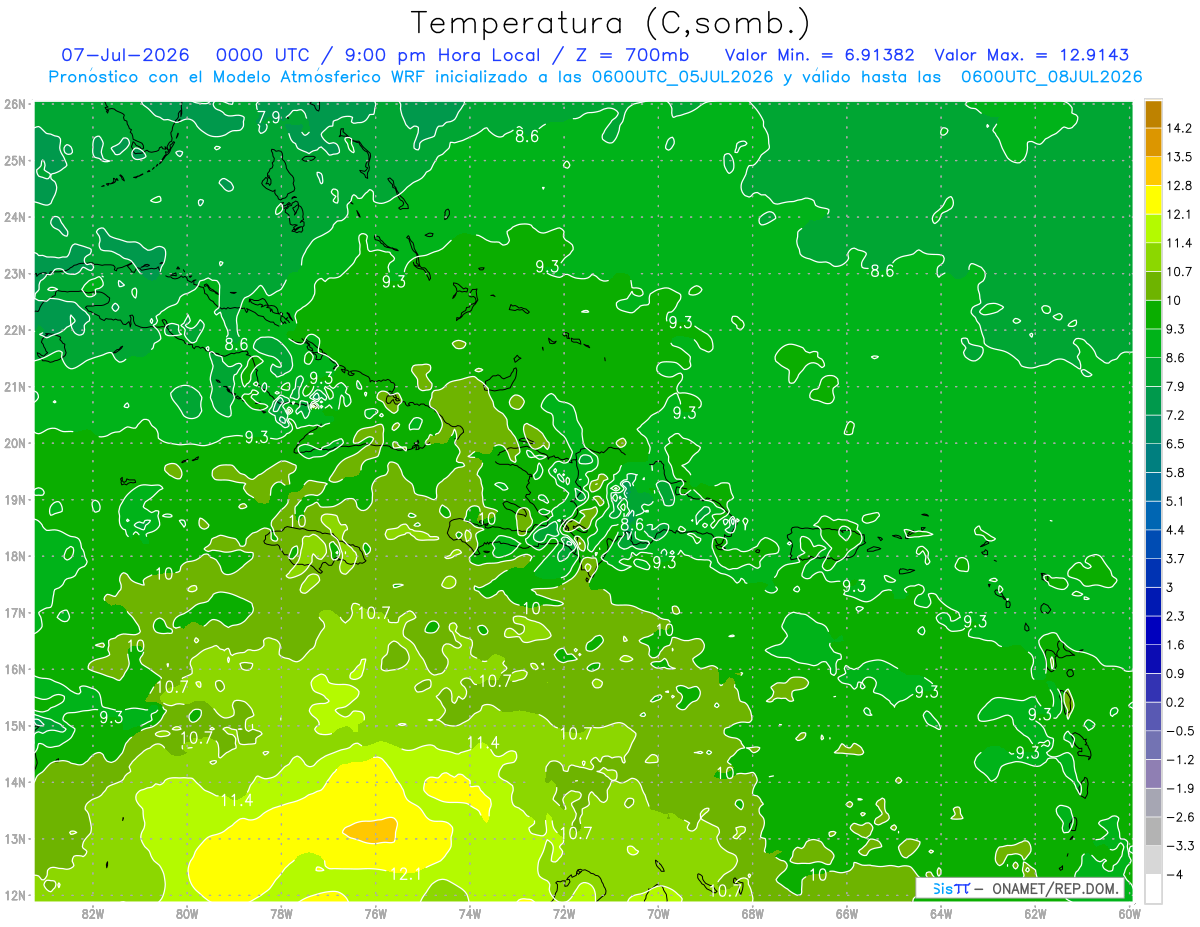
Task: Pick the dark blue legend swatch between 2.3 and 3
Action: point(1153,601)
